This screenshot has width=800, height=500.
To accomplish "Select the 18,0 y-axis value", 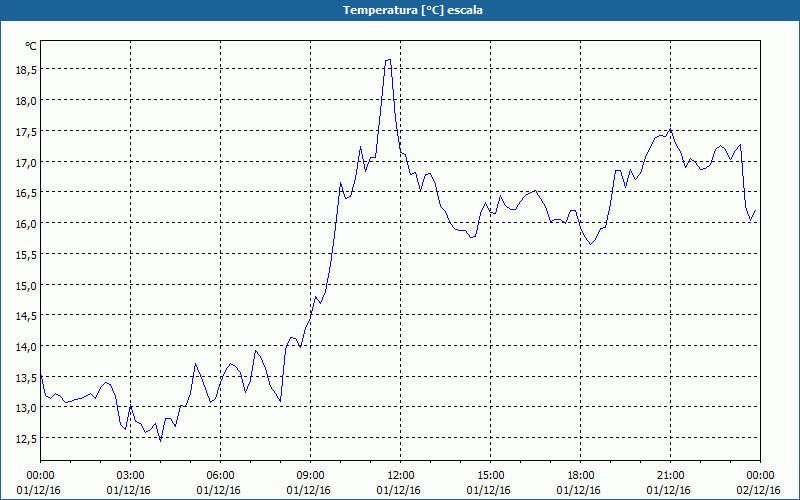I will pos(26,101).
